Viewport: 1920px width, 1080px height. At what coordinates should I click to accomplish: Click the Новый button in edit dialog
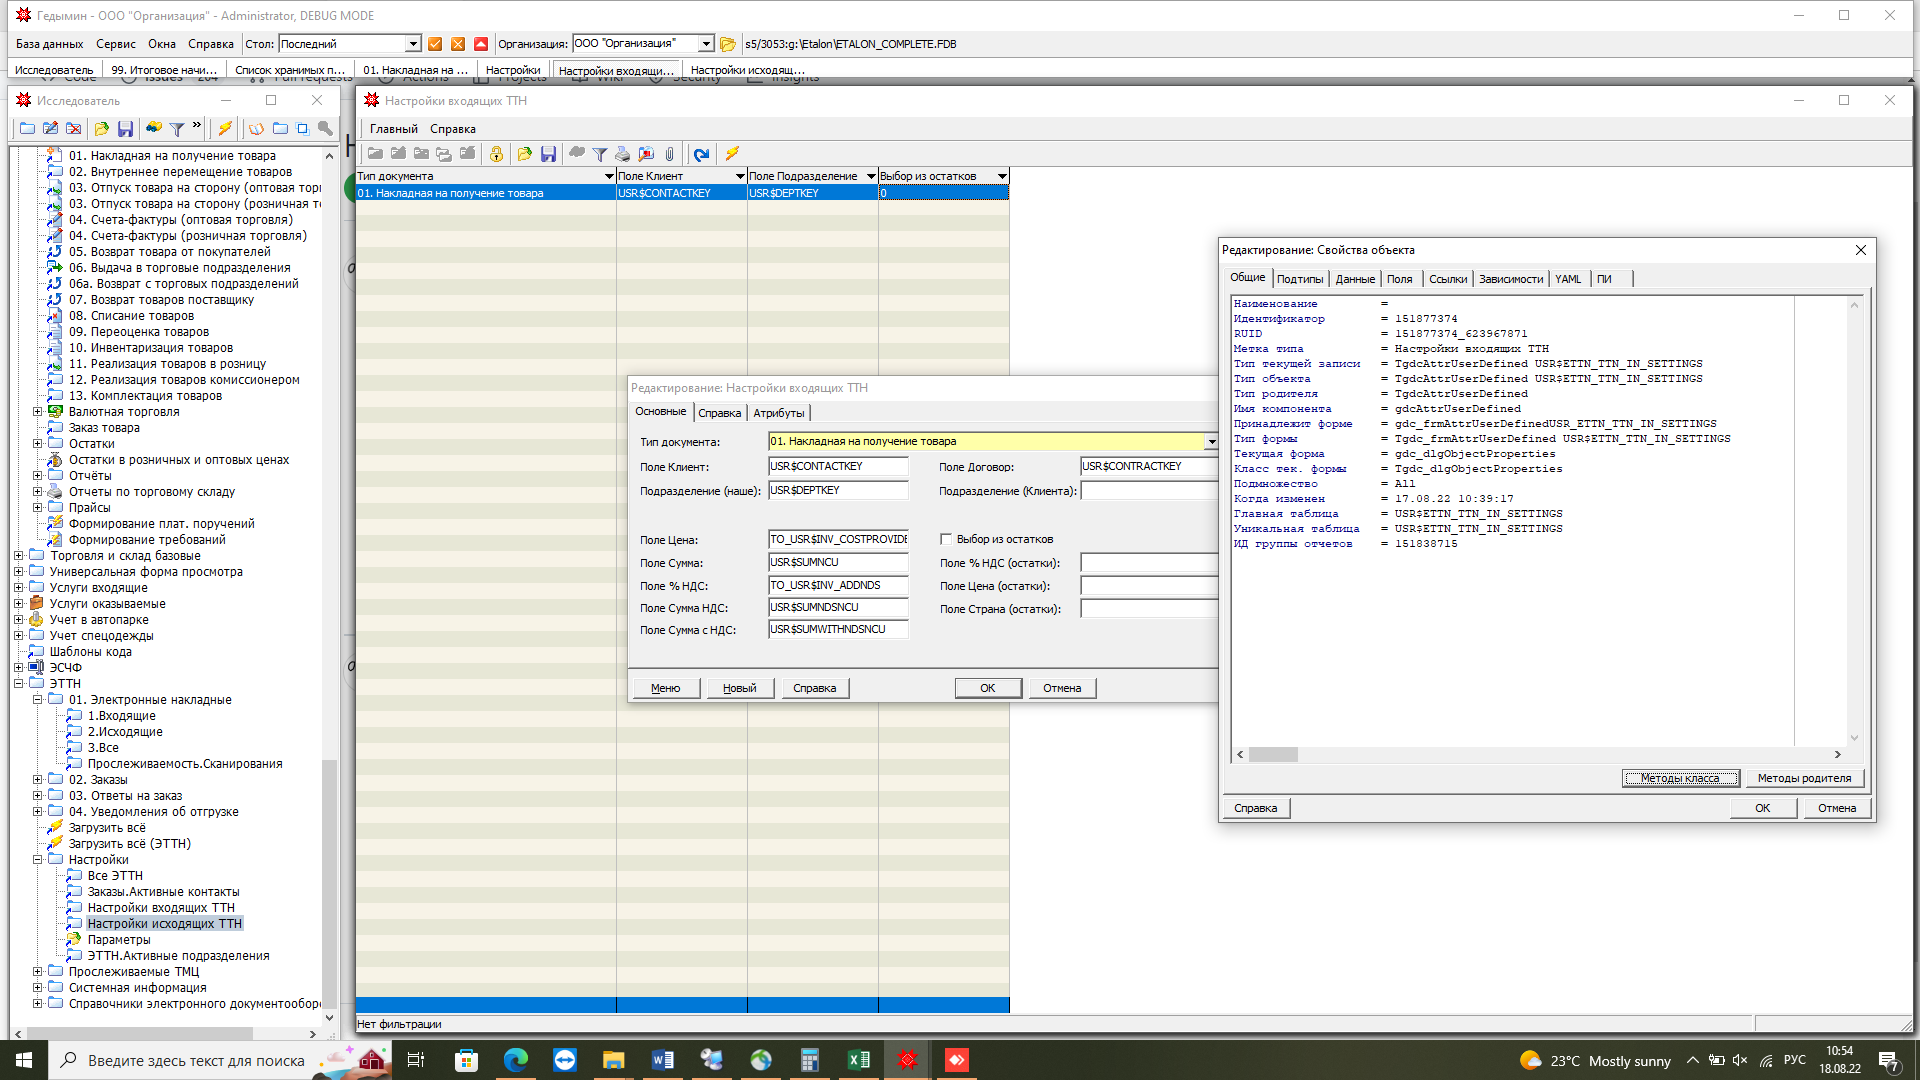point(739,688)
